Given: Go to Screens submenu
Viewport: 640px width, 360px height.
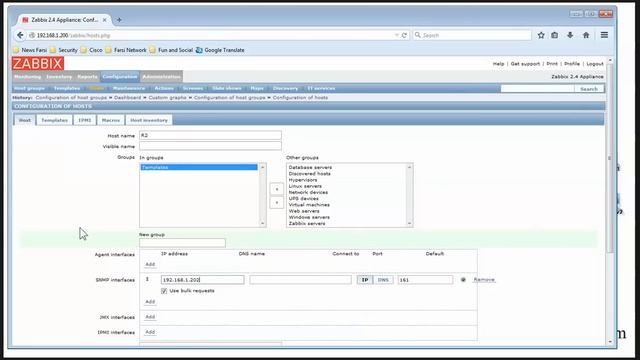Looking at the screenshot, I should tap(193, 89).
